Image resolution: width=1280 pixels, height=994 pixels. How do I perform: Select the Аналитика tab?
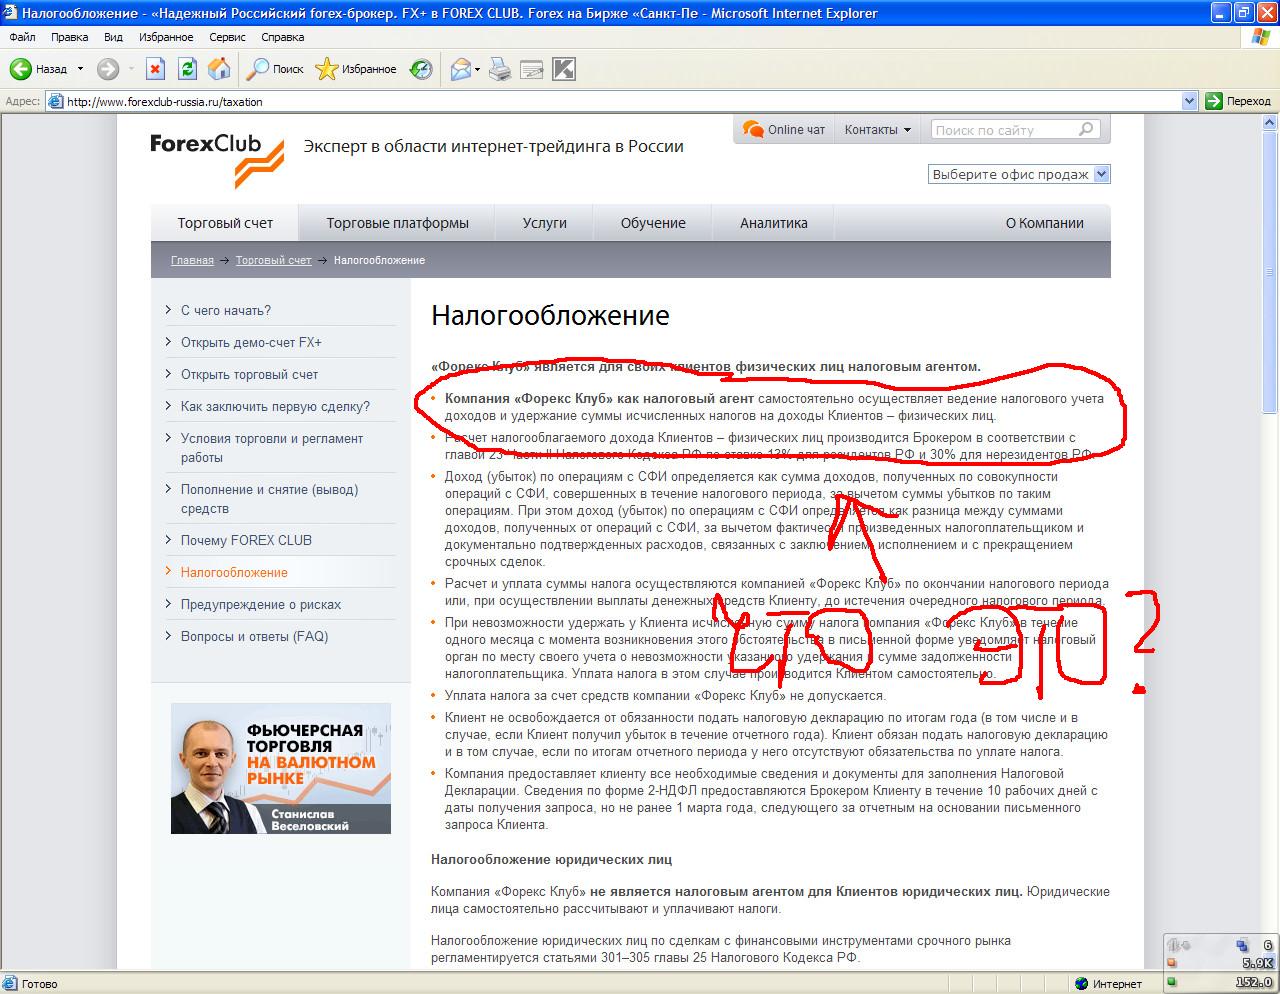773,223
